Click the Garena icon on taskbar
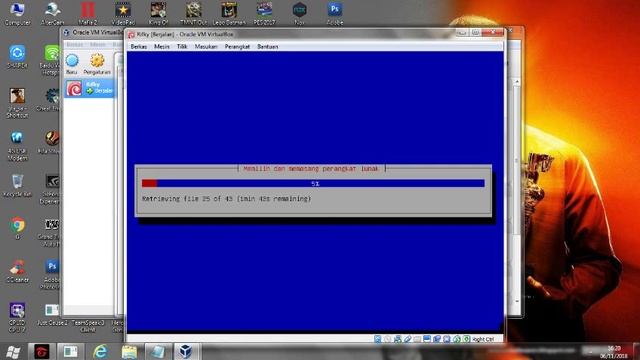Screen dimensions: 640x360 coord(41,351)
